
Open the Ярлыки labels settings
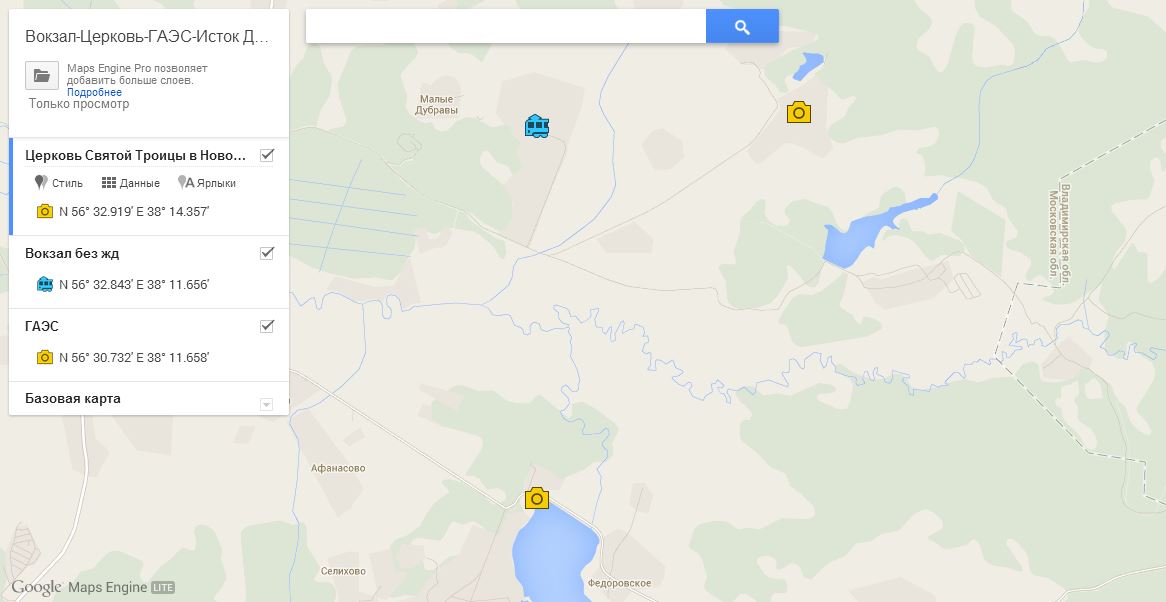(207, 183)
